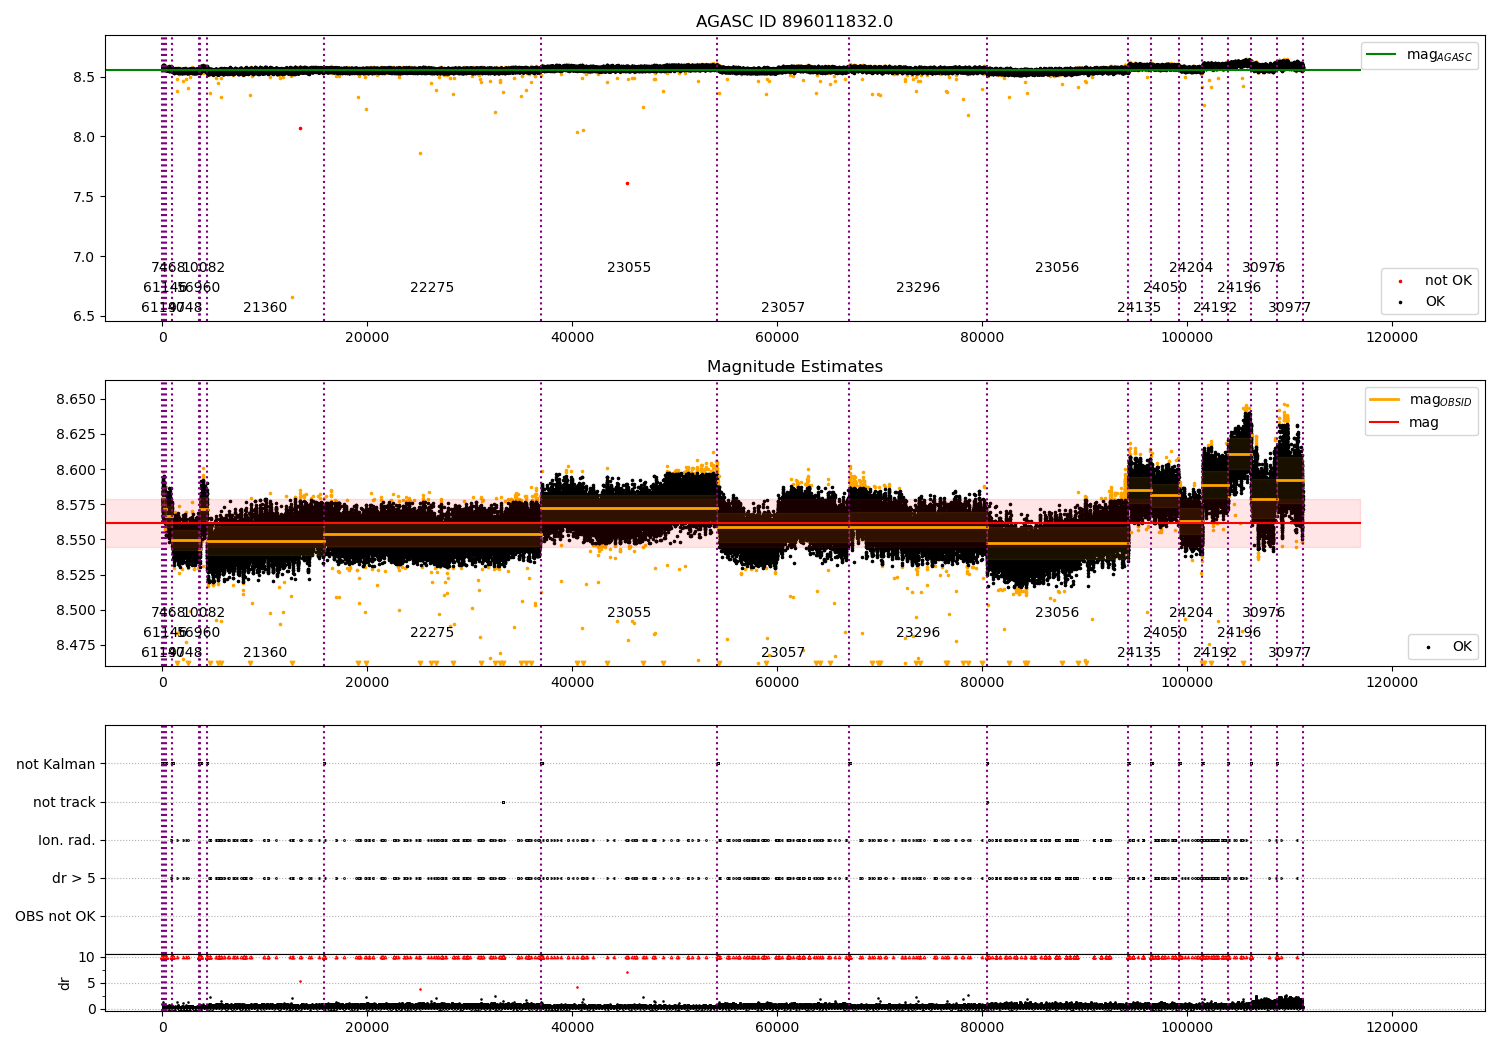
Task: Click obsid label 23057 in Magnitude Estimates plot
Action: [x=783, y=653]
